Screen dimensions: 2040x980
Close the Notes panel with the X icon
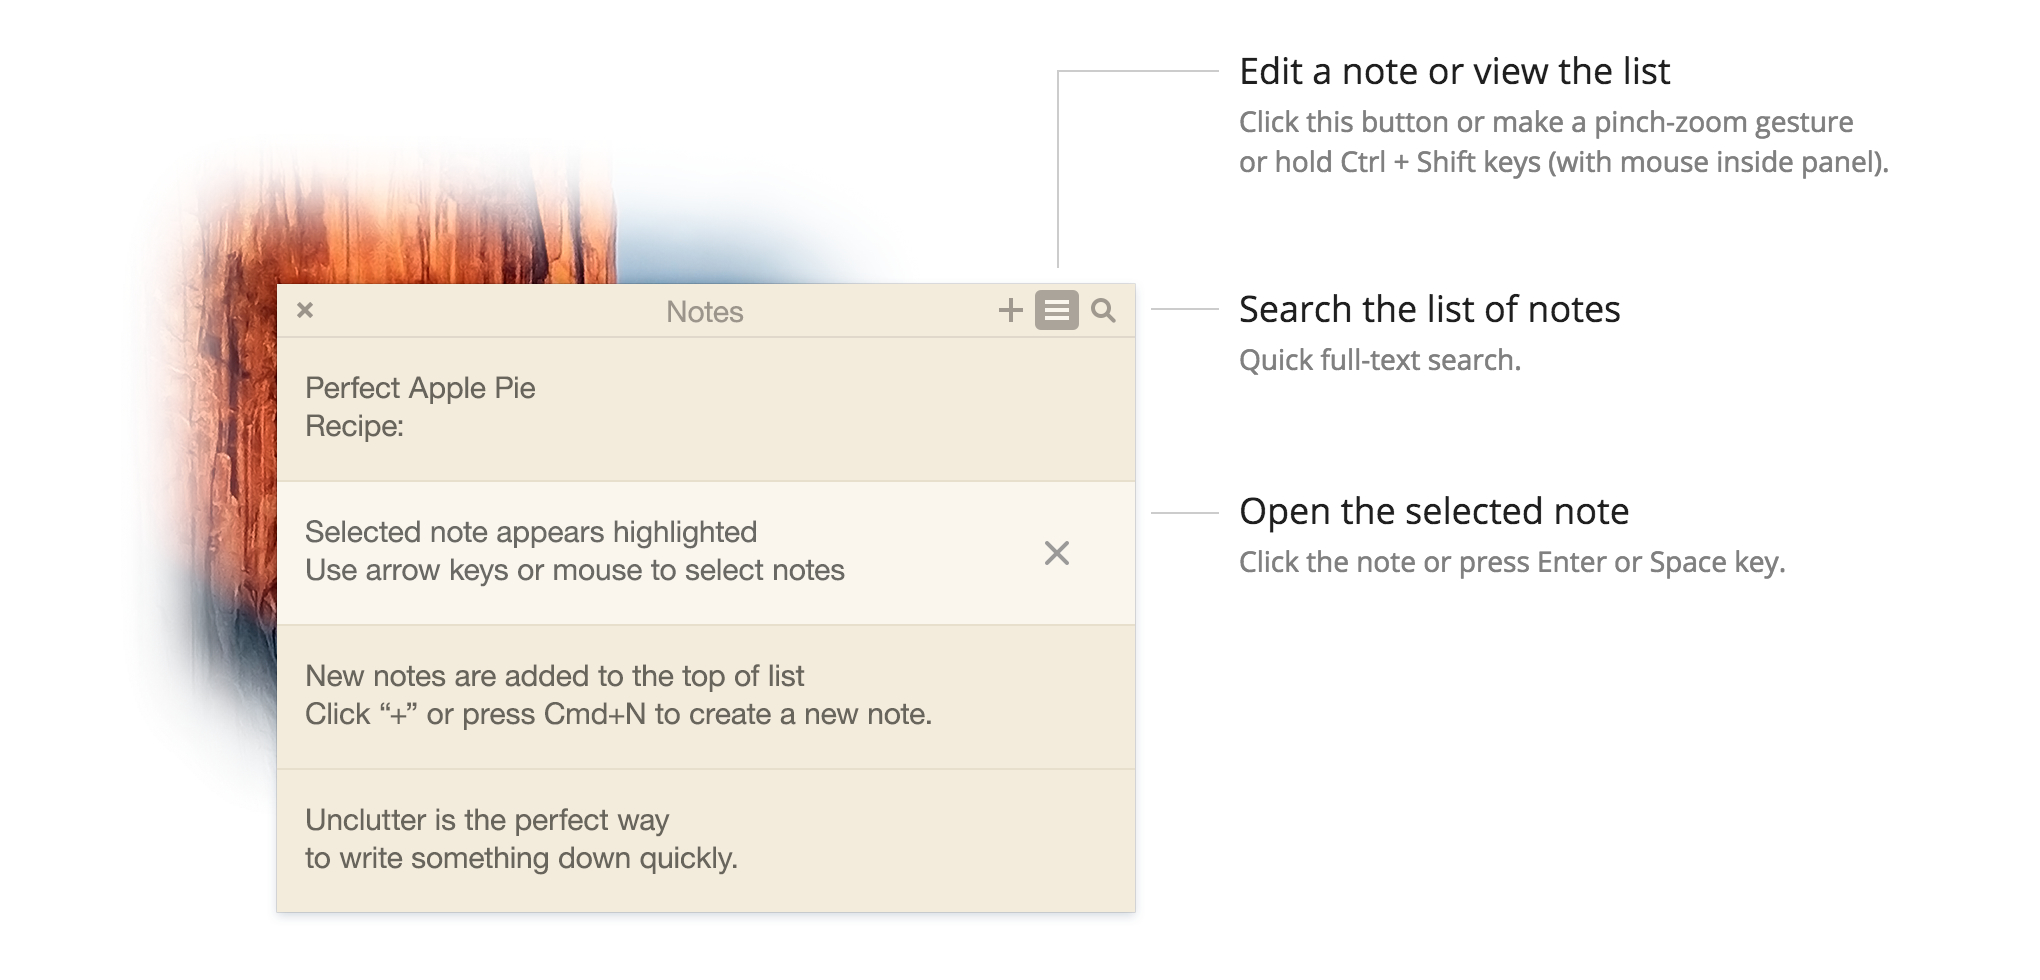coord(305,311)
